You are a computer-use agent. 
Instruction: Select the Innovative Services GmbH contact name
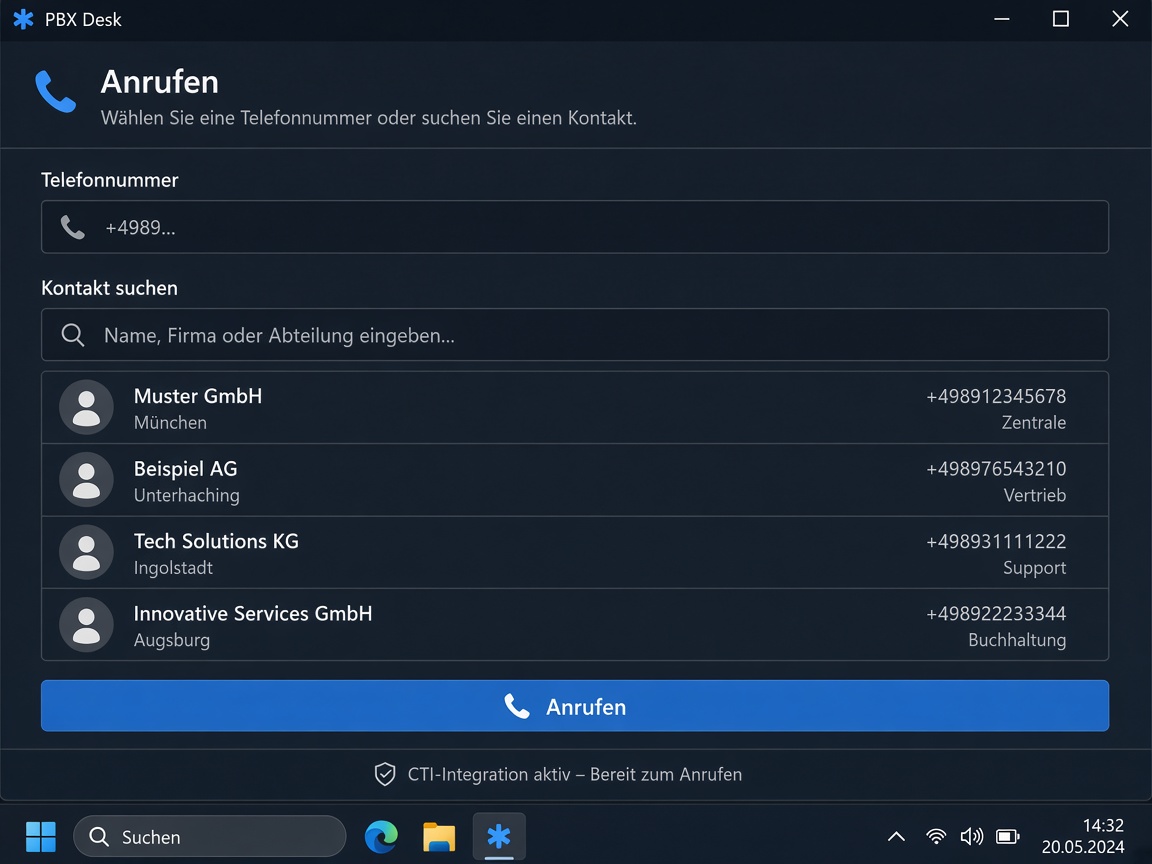click(x=253, y=613)
